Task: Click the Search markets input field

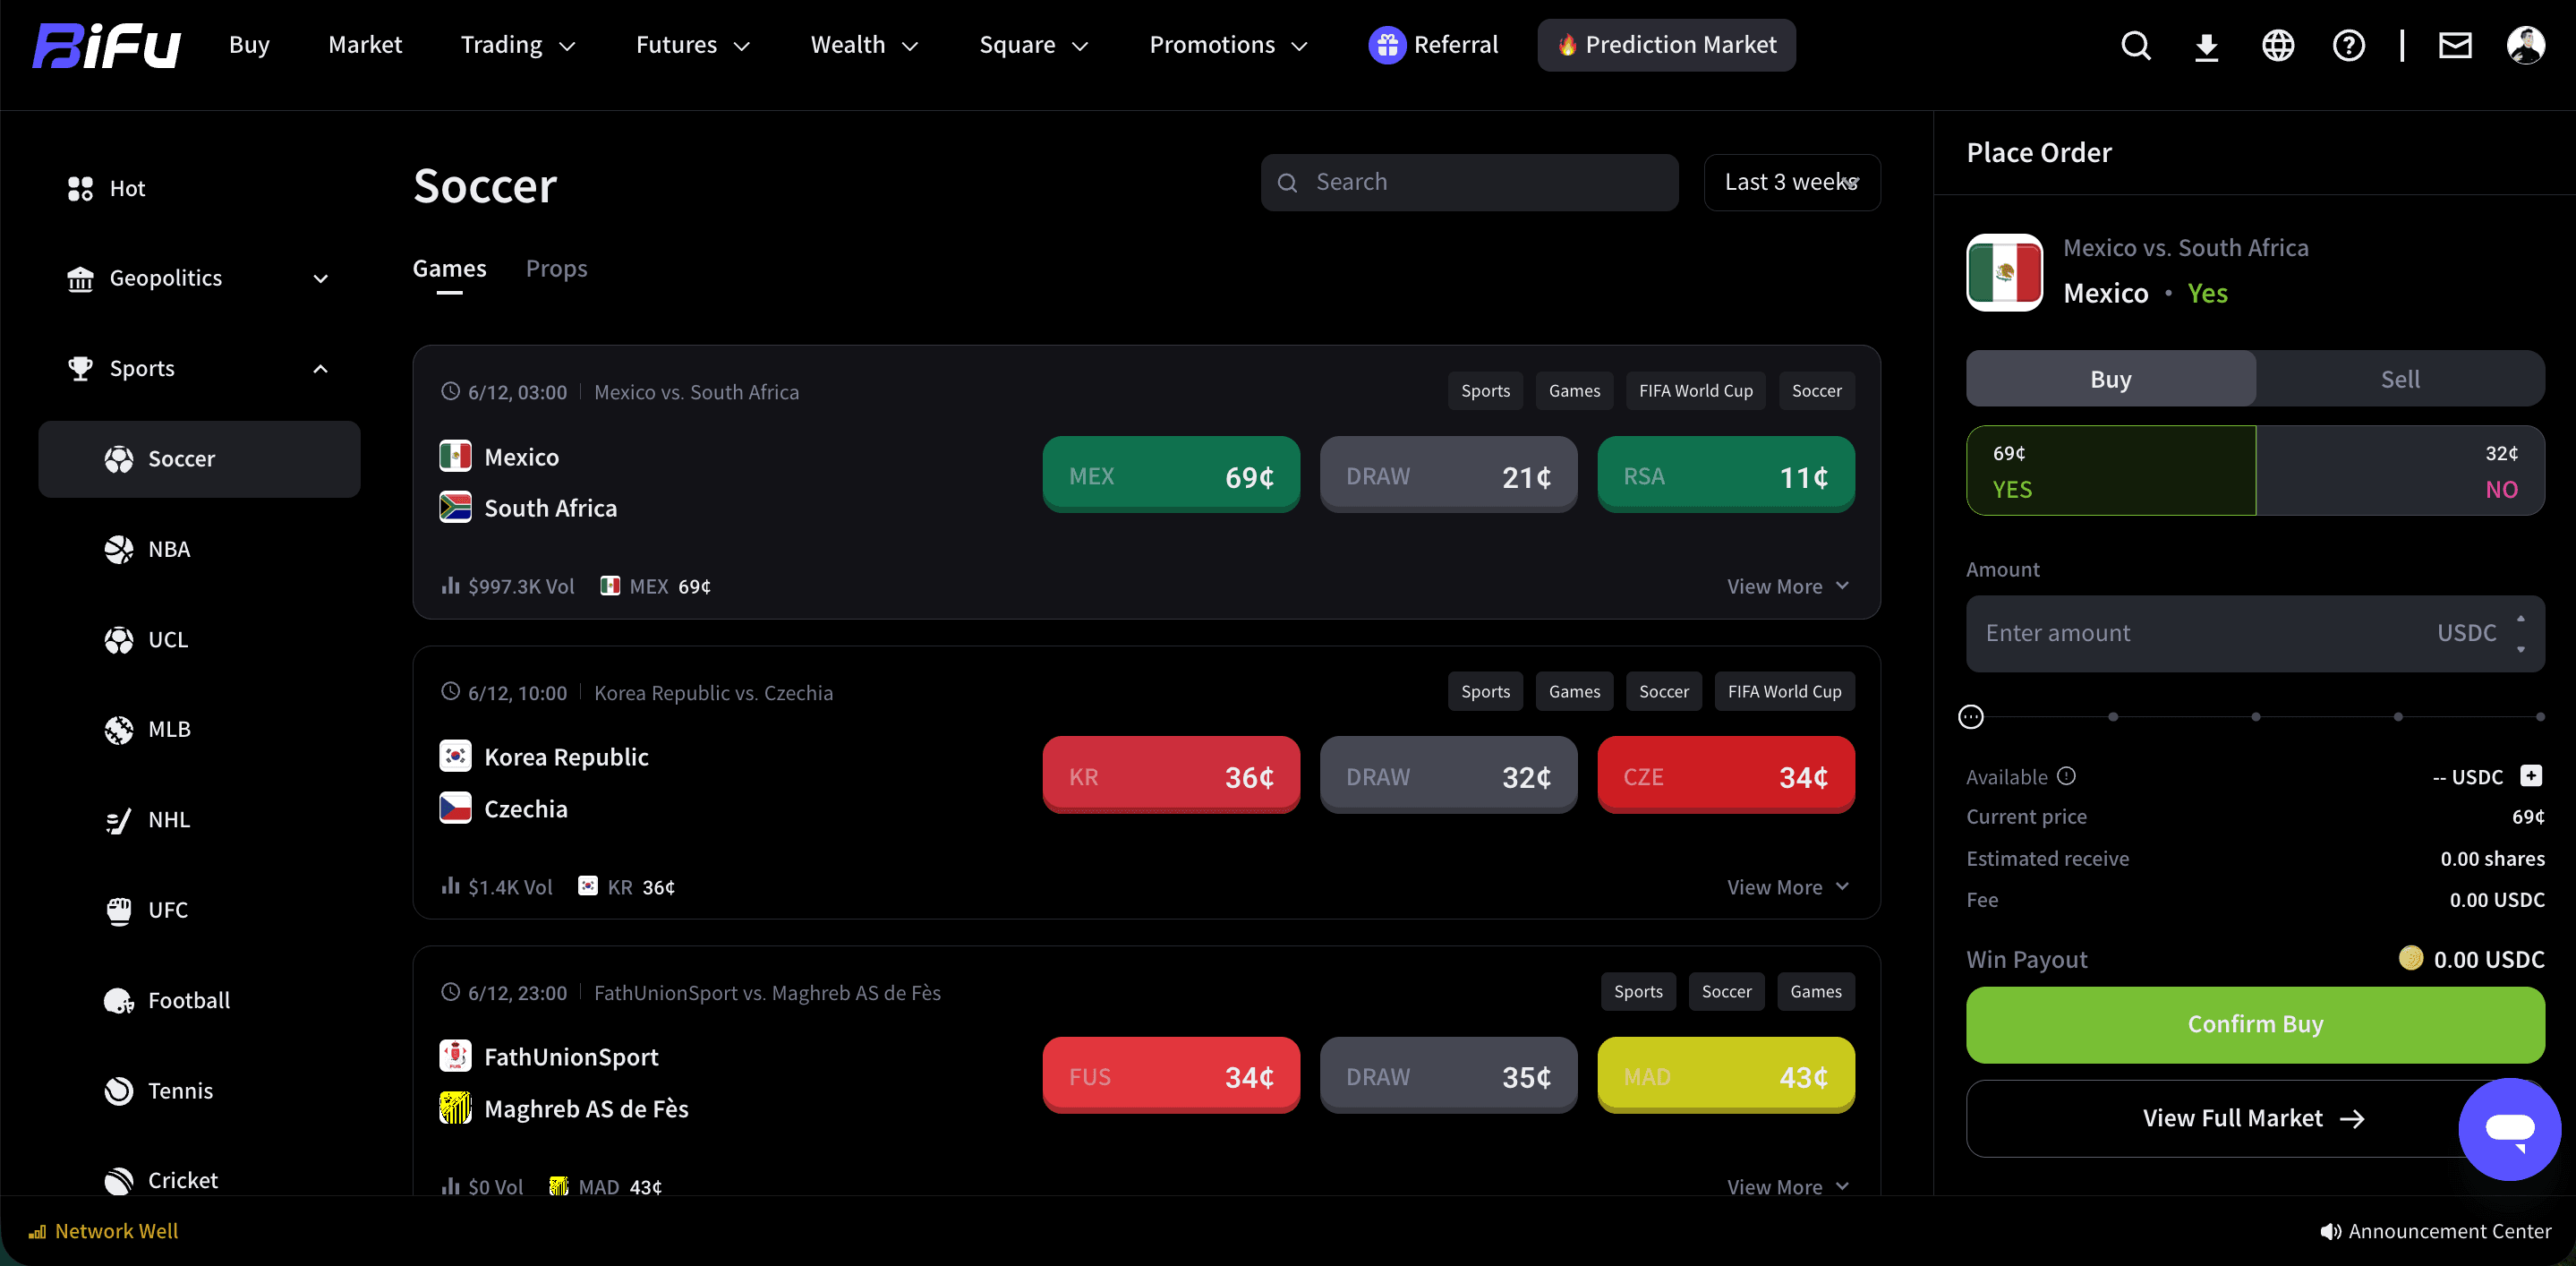Action: [1469, 182]
